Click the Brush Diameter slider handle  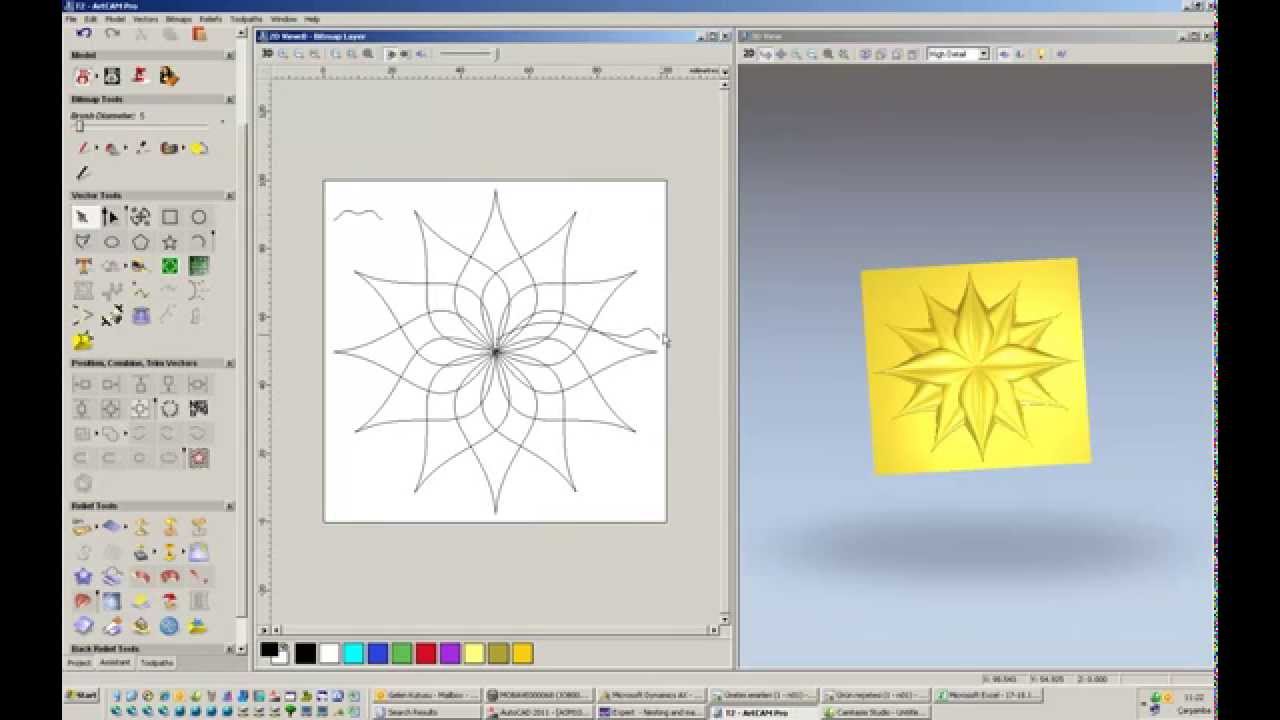coord(79,126)
